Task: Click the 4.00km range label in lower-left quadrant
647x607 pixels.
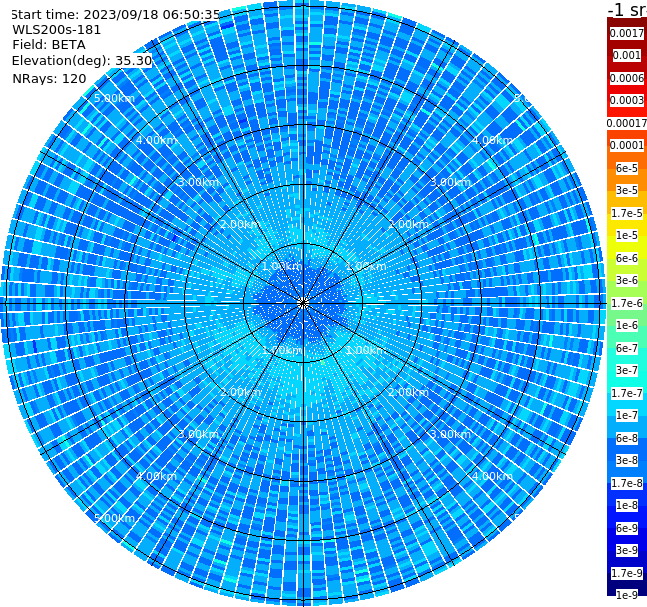Action: pos(156,476)
